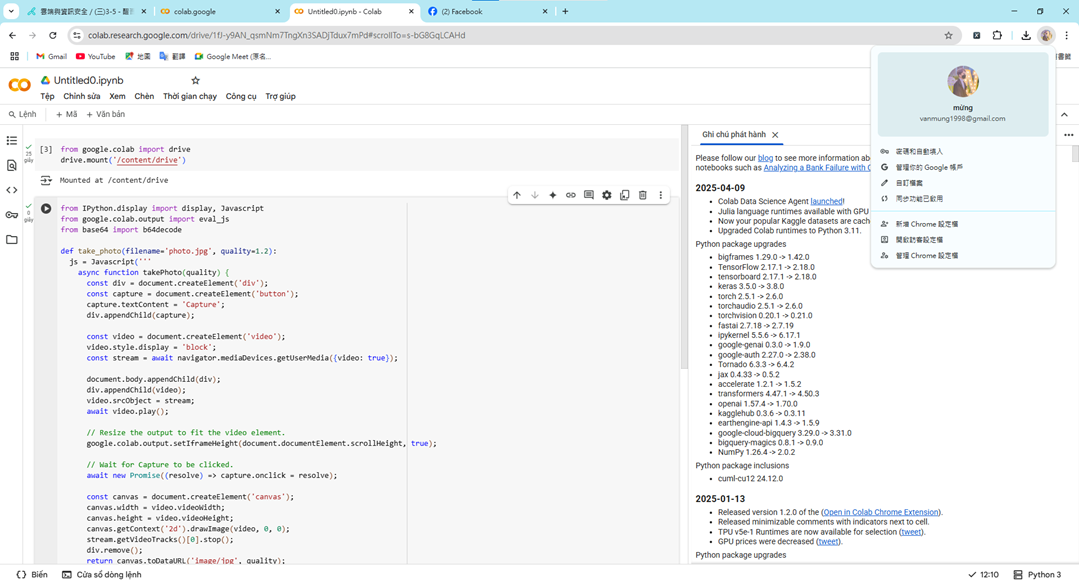
Task: Open the Thời gian chạy menu
Action: [189, 97]
